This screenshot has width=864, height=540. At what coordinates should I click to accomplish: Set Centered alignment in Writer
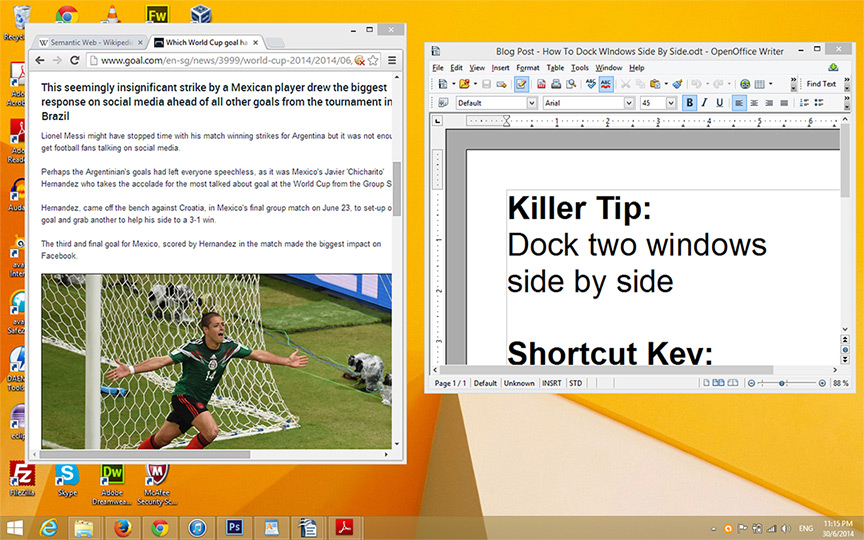754,102
